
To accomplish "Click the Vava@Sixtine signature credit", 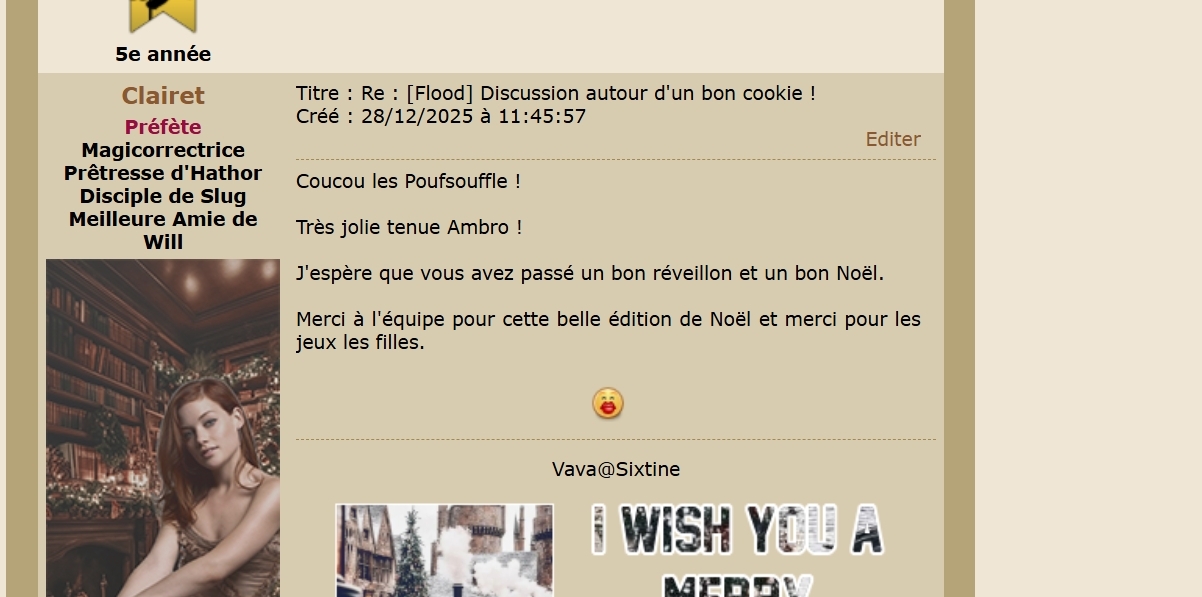I will [616, 469].
